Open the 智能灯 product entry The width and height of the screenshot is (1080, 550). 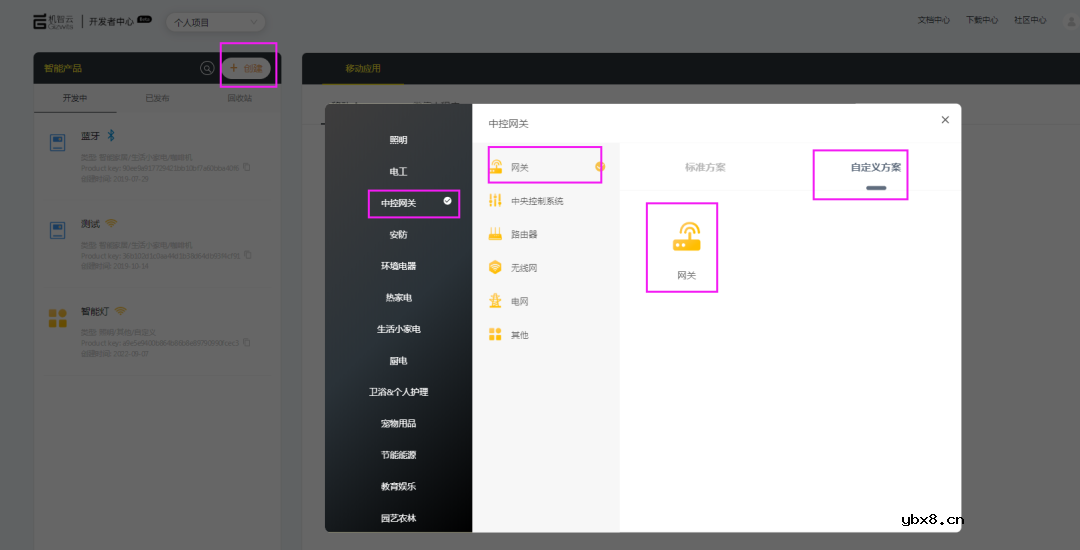click(x=157, y=333)
